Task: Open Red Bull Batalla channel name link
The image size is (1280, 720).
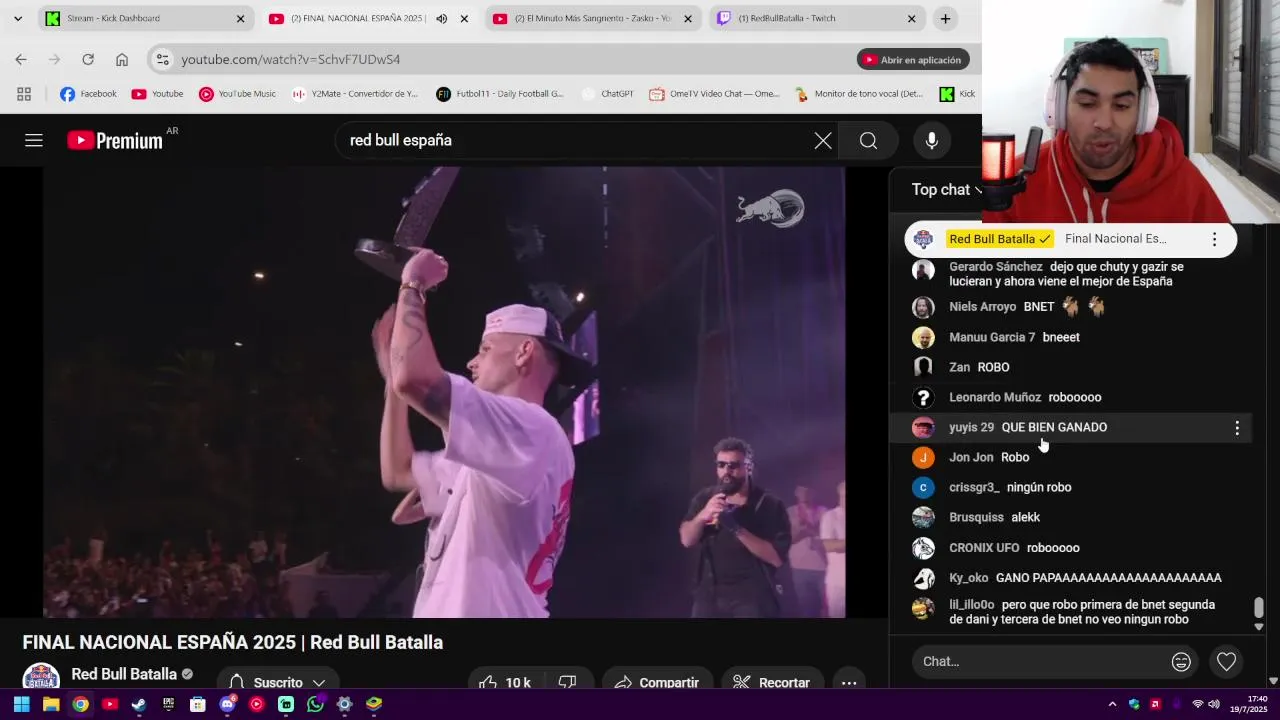Action: 124,674
